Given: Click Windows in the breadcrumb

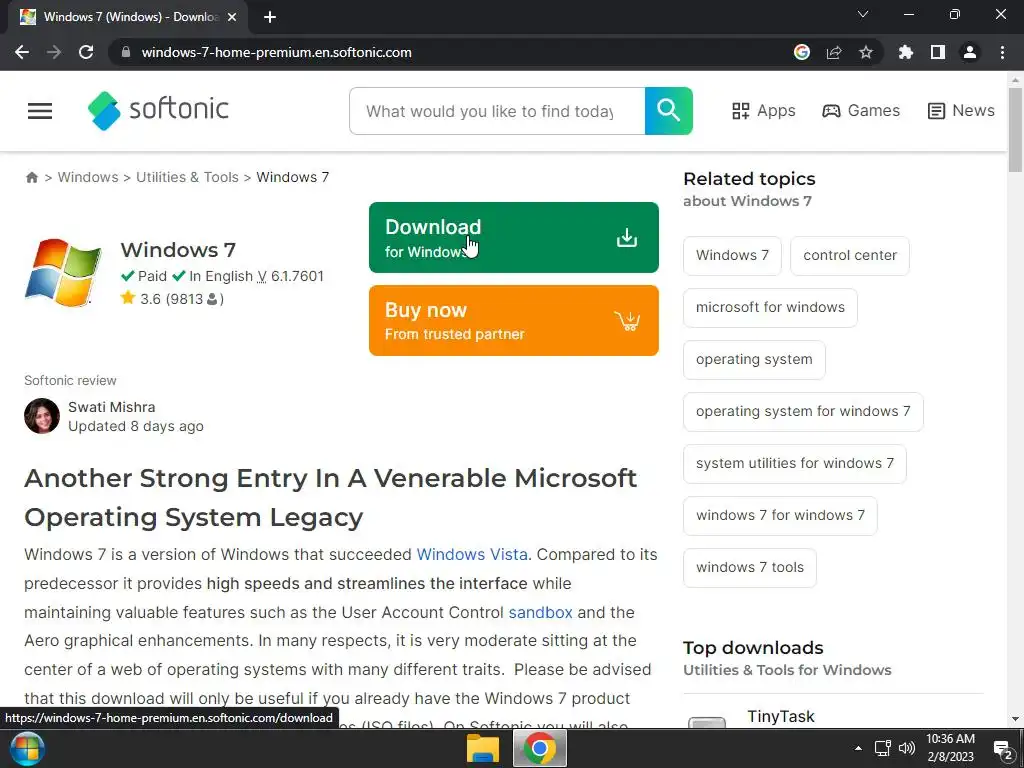Looking at the screenshot, I should [x=88, y=178].
